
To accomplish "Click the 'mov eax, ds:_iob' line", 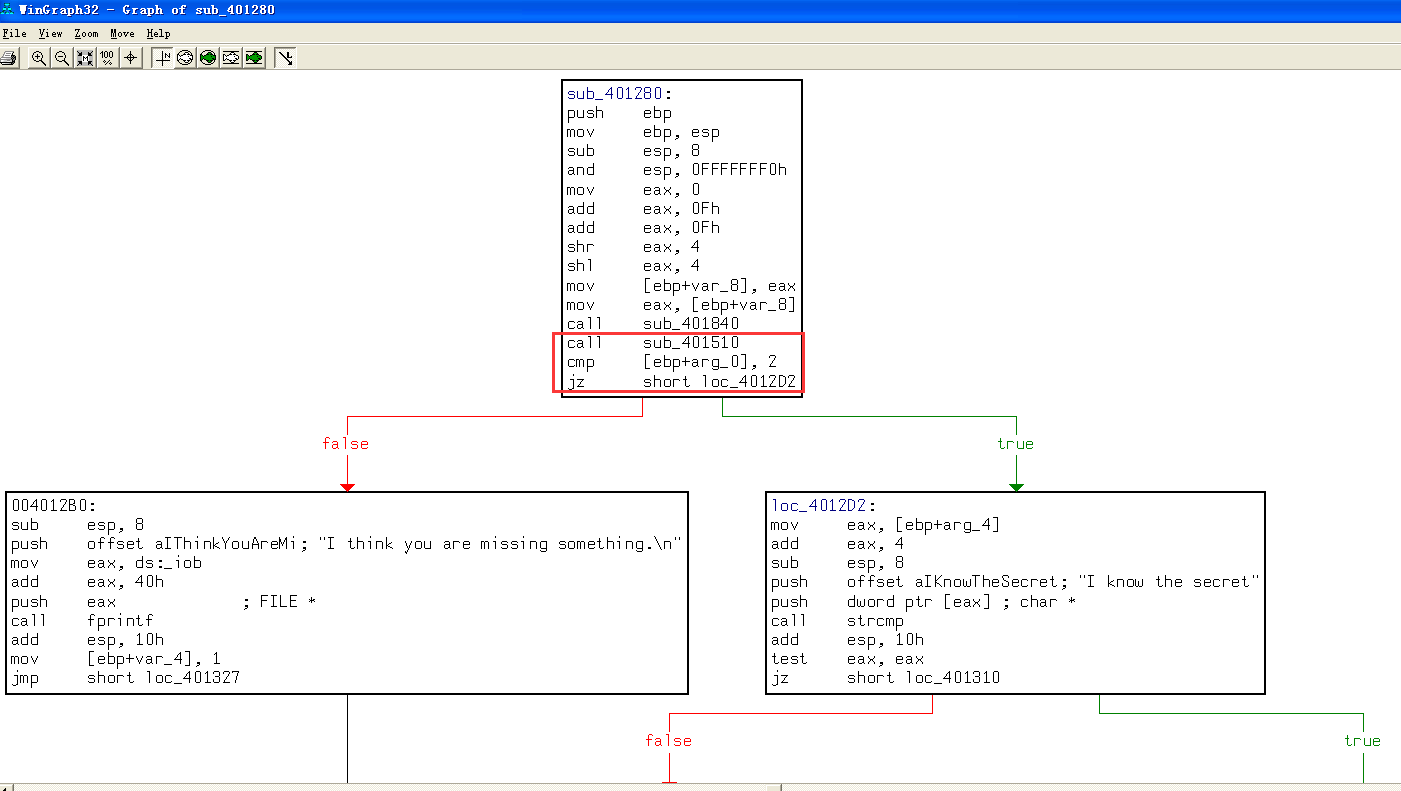I will [x=107, y=563].
